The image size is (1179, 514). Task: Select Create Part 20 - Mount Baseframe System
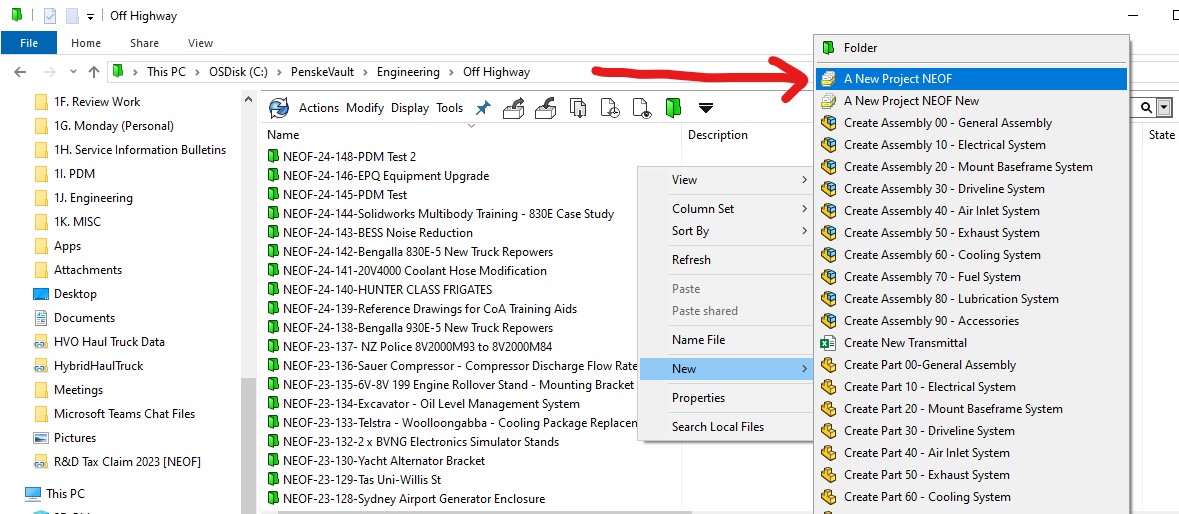coord(971,409)
